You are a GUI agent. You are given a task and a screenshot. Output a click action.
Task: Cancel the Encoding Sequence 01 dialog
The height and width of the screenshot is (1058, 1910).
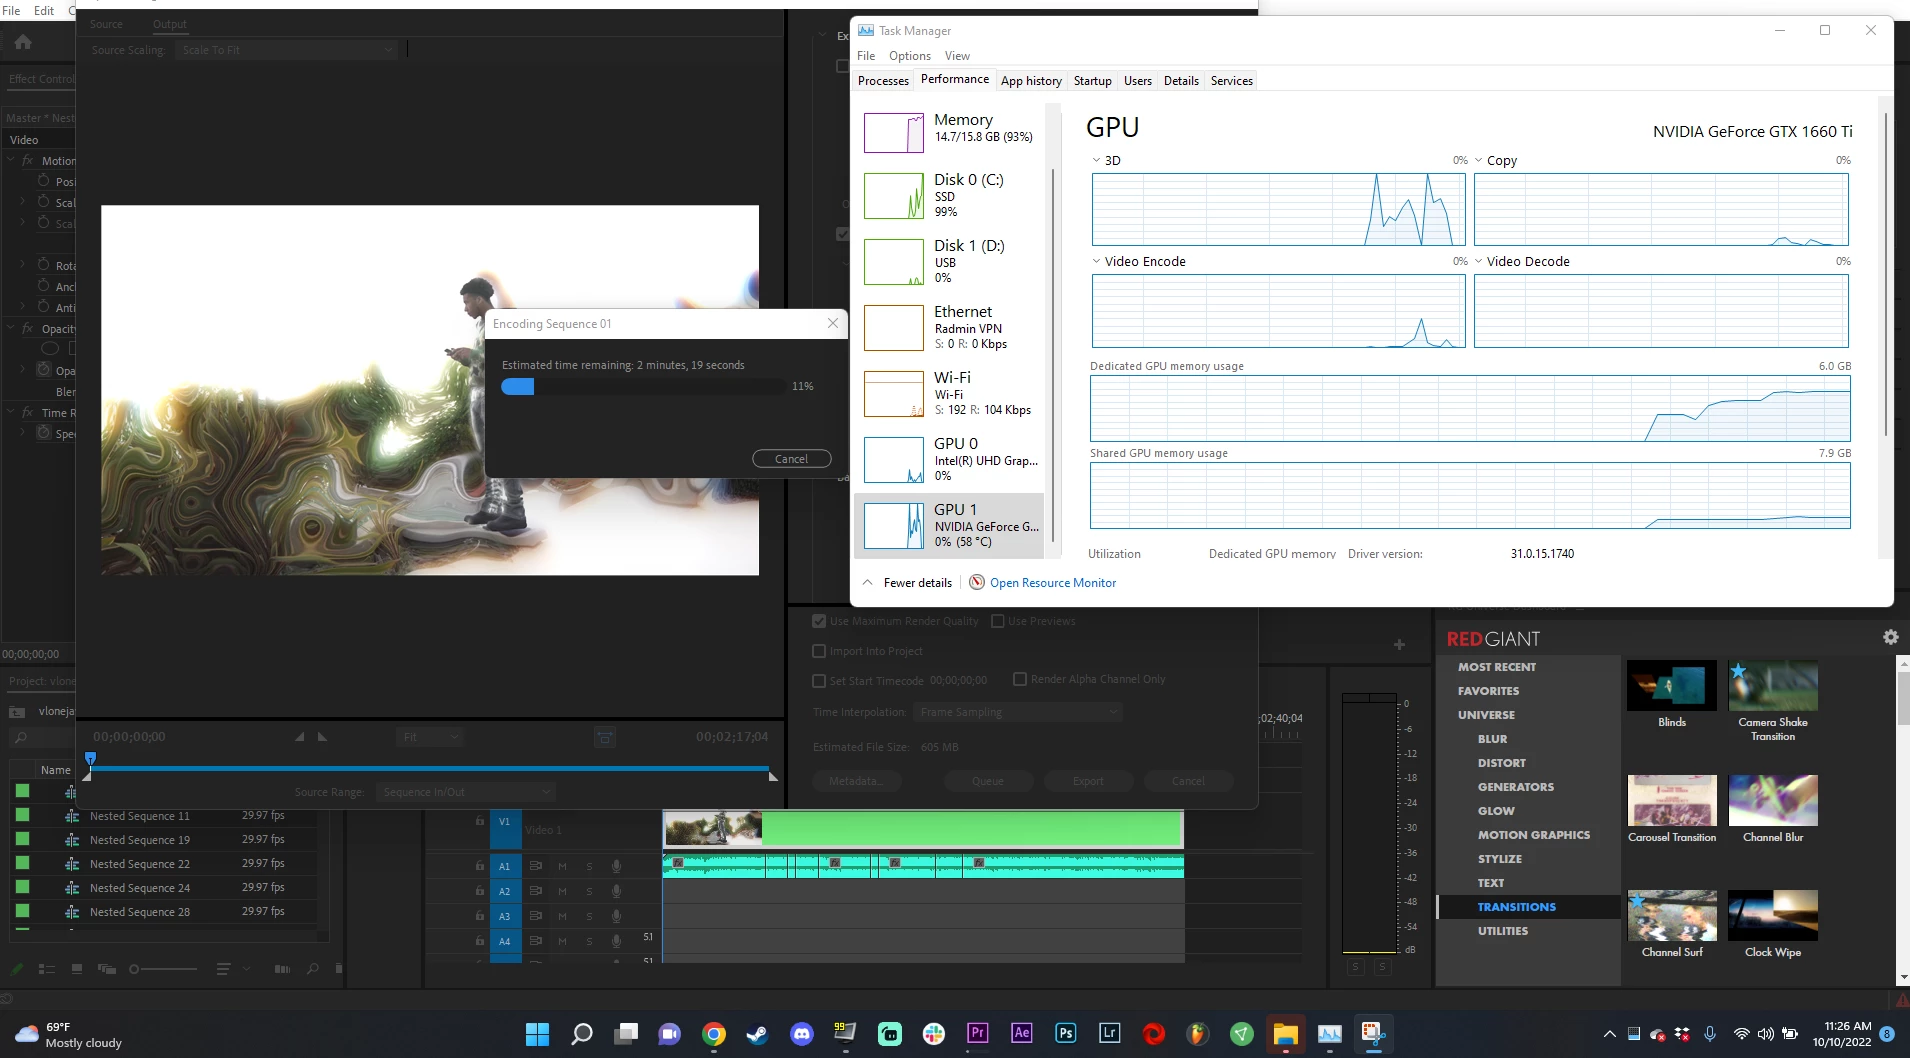(791, 459)
